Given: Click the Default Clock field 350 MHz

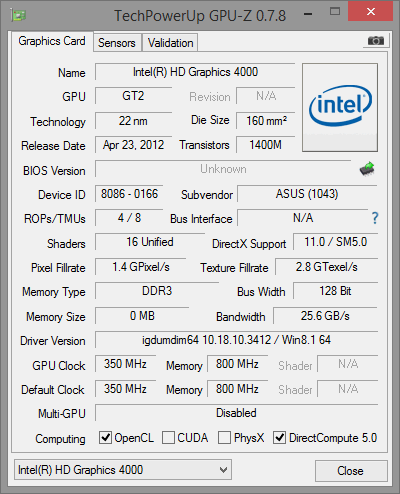Looking at the screenshot, I should tap(125, 389).
